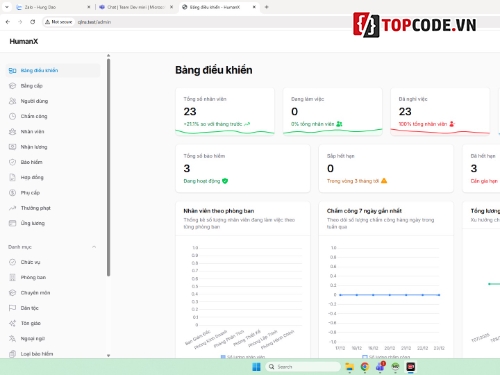Click the Bảng điều khiển page heading

[x=214, y=70]
